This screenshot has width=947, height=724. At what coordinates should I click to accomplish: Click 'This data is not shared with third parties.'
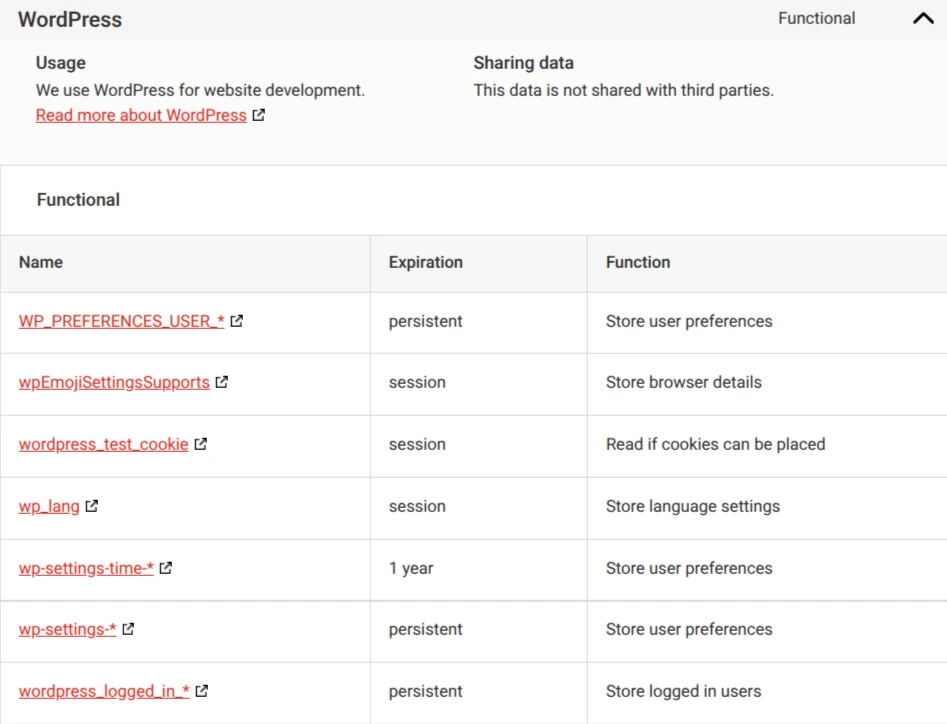(623, 90)
